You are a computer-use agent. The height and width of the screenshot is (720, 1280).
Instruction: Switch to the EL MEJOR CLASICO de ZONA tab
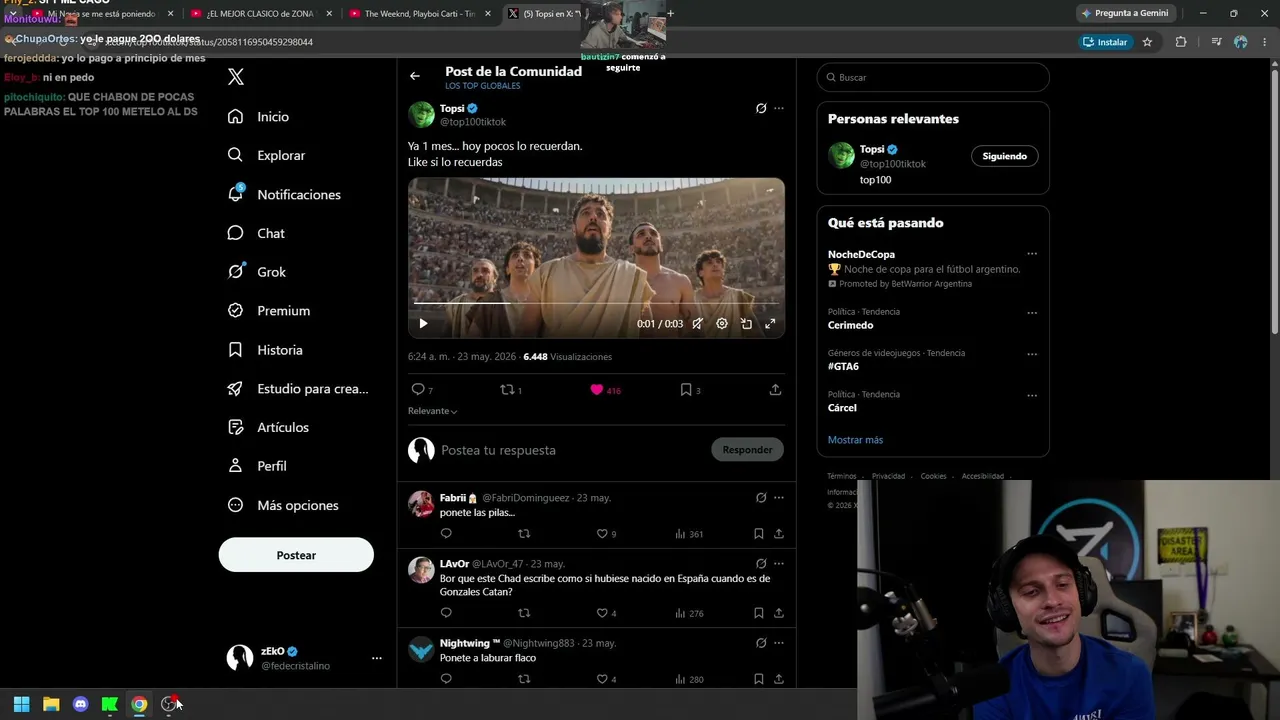click(x=262, y=14)
